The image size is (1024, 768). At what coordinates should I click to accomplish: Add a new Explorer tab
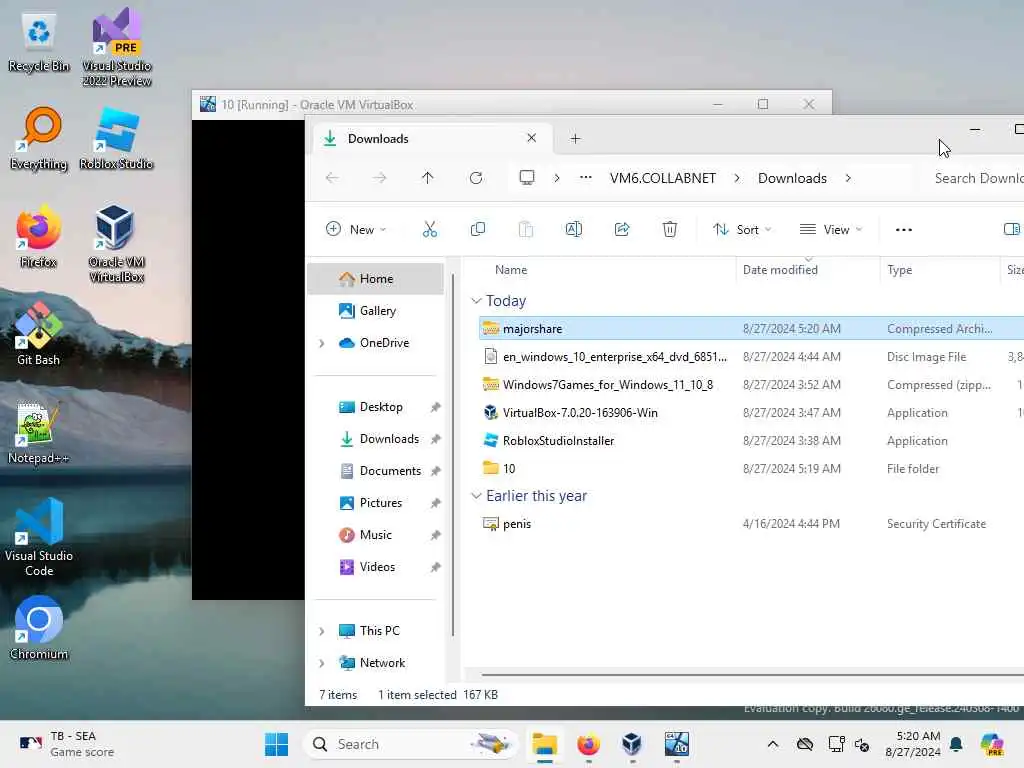pyautogui.click(x=575, y=138)
